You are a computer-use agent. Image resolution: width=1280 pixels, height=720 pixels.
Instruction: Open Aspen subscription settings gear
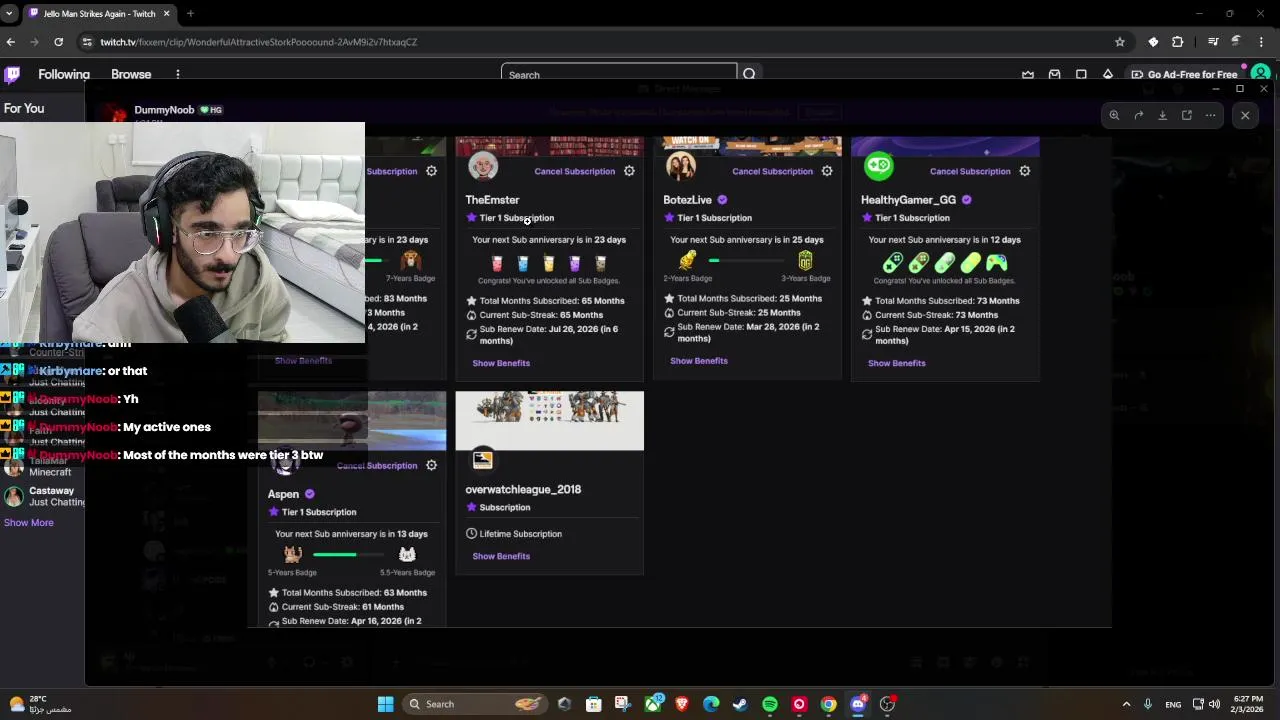tap(432, 465)
